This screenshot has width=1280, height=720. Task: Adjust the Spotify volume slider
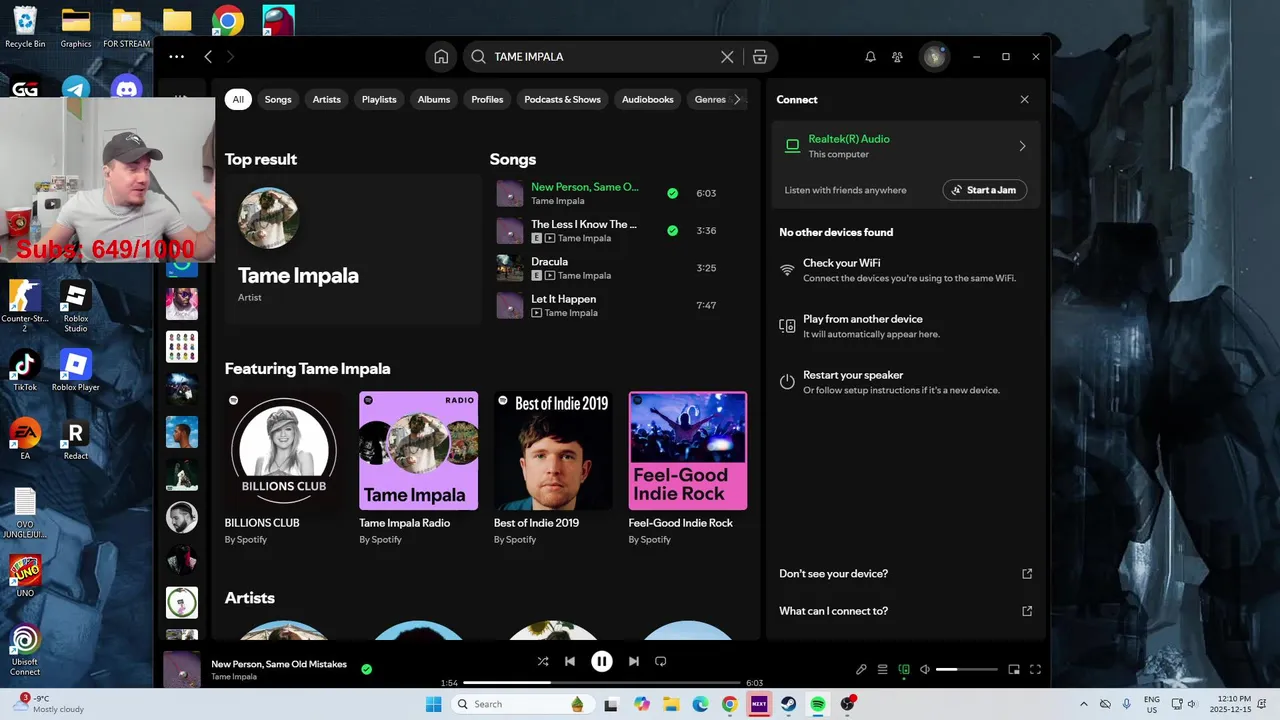point(967,669)
